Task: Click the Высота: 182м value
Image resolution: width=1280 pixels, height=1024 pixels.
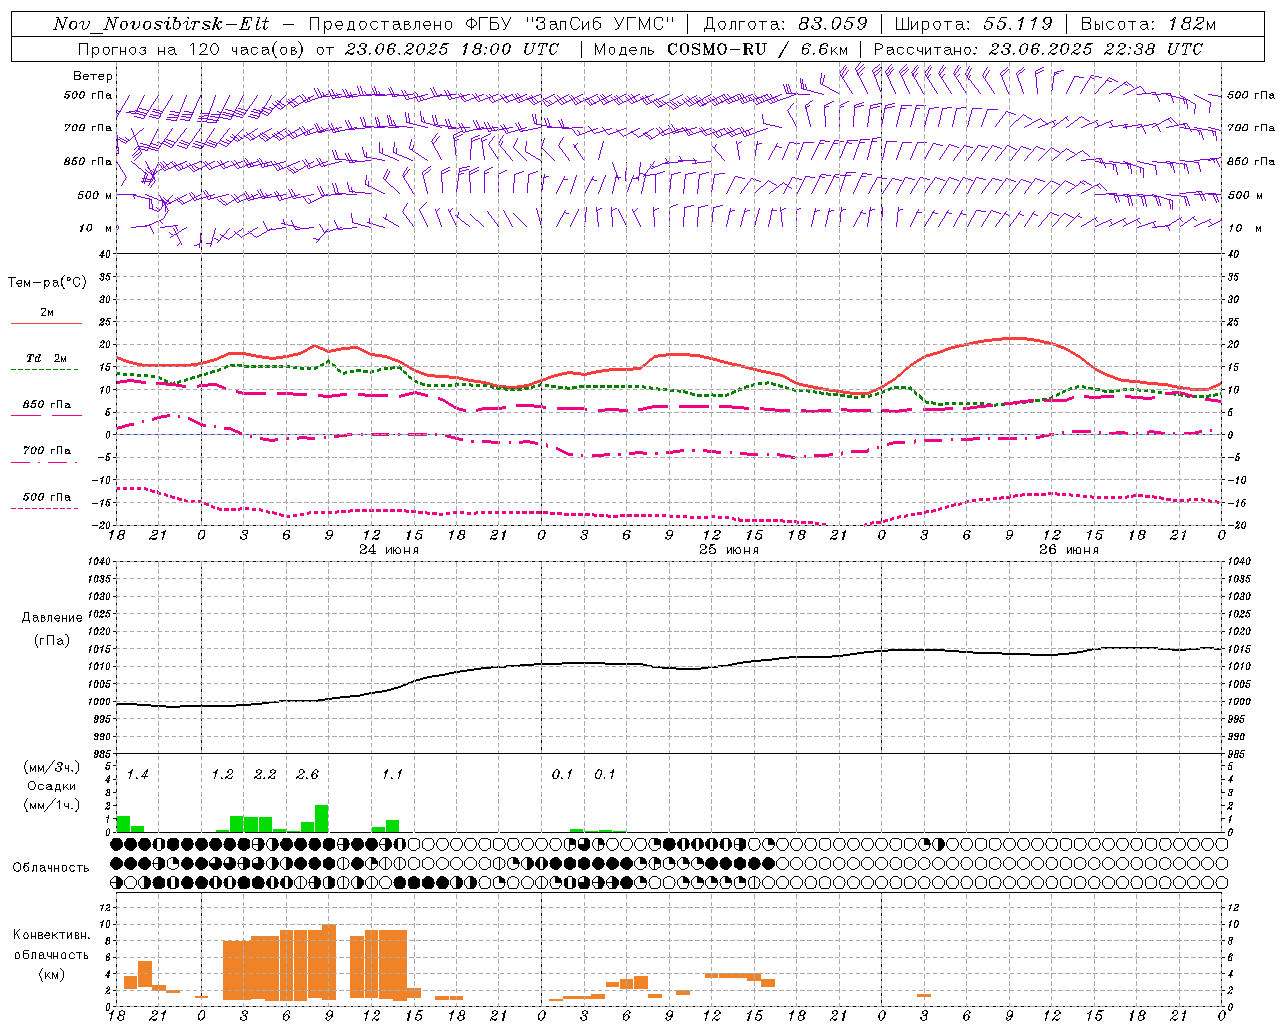Action: coord(1148,24)
